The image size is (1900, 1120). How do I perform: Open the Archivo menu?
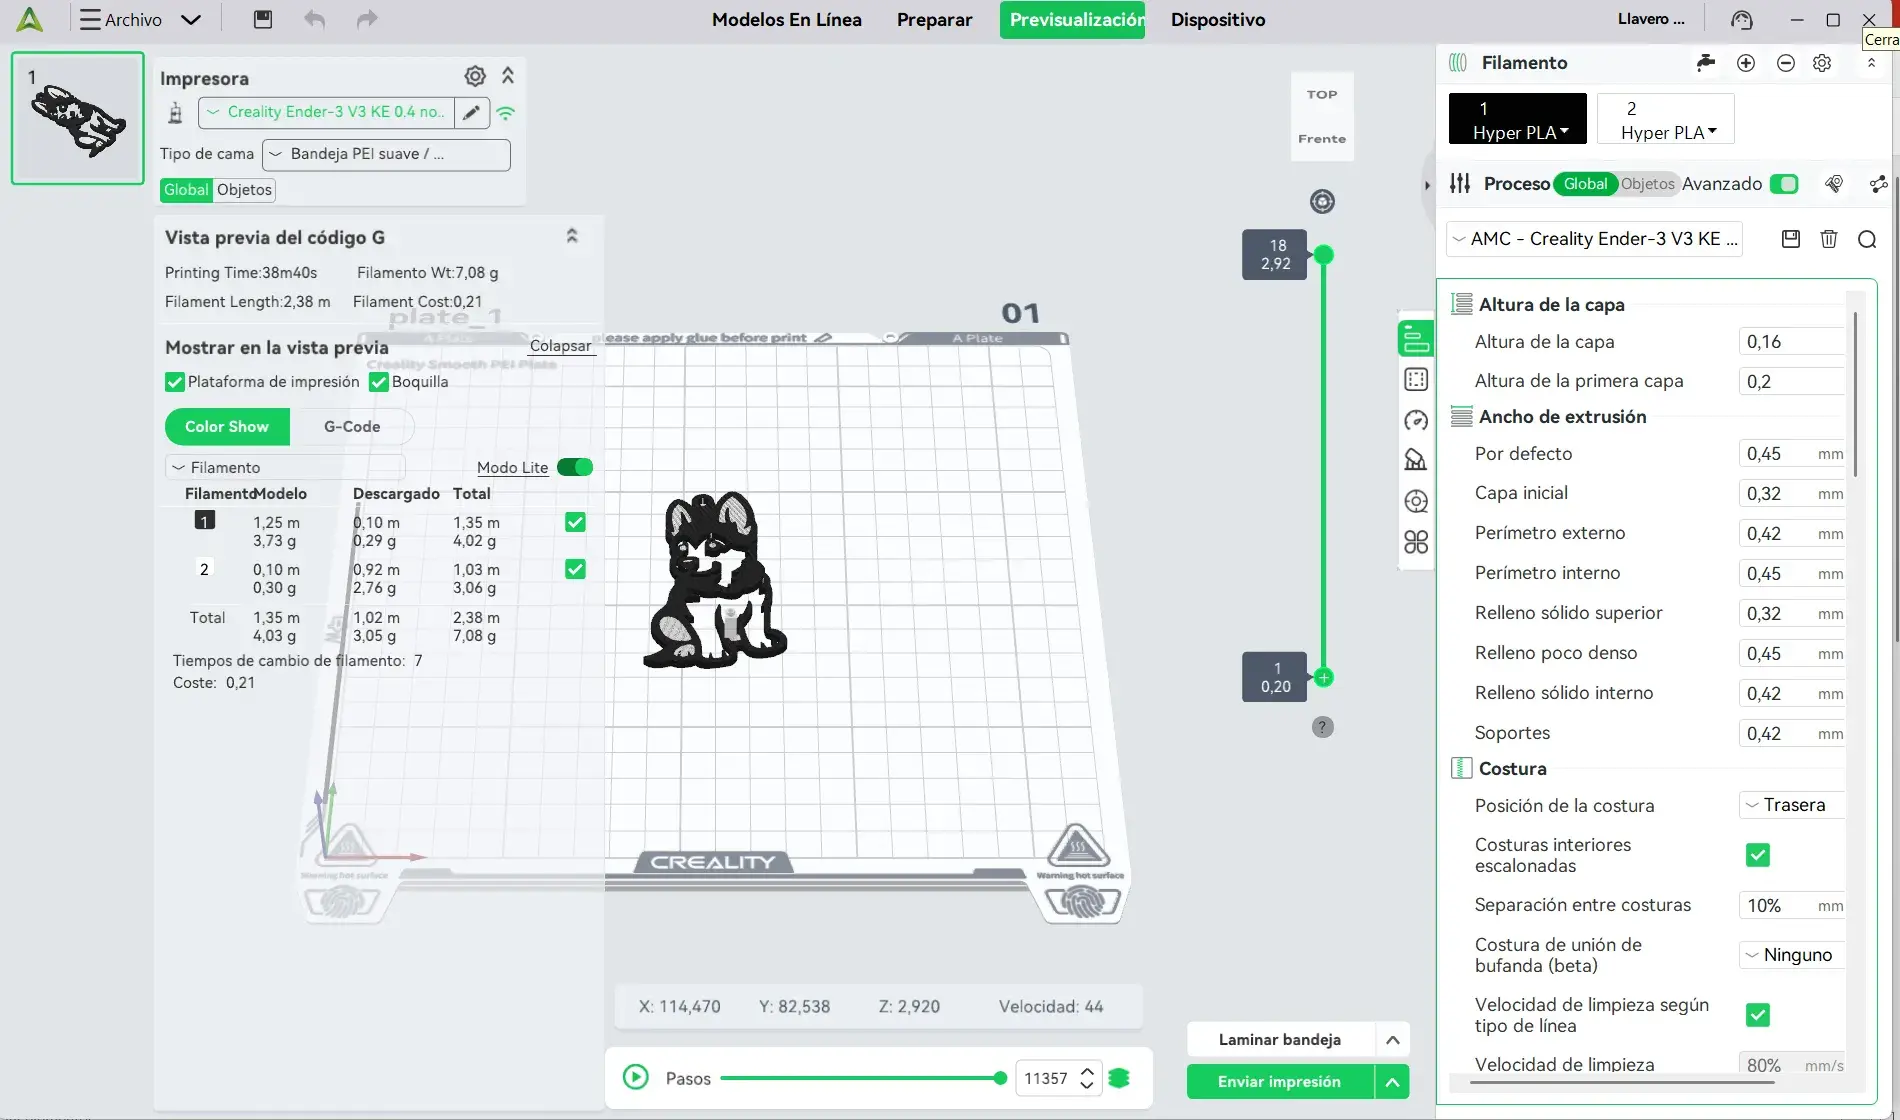[x=141, y=19]
